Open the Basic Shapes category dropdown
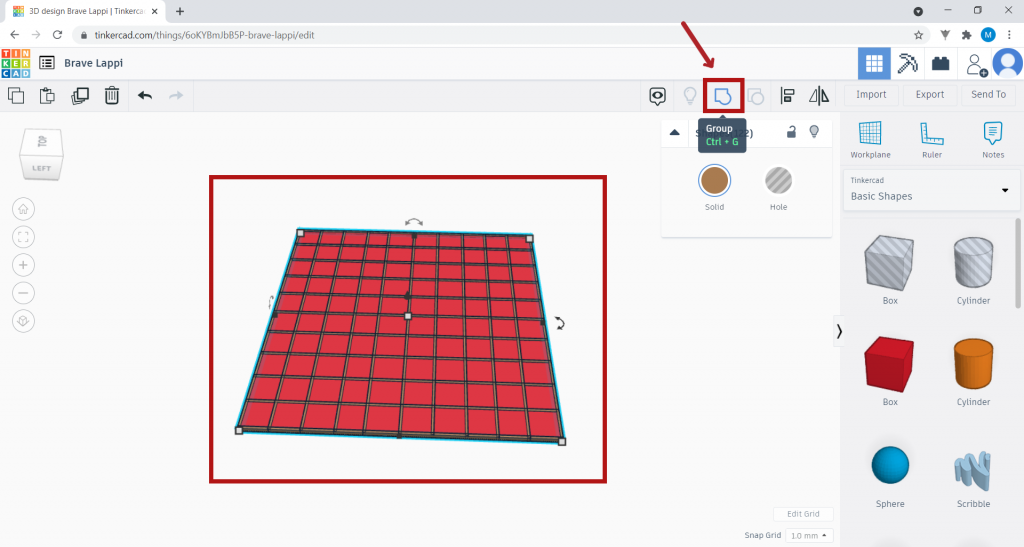1024x547 pixels. coord(931,190)
